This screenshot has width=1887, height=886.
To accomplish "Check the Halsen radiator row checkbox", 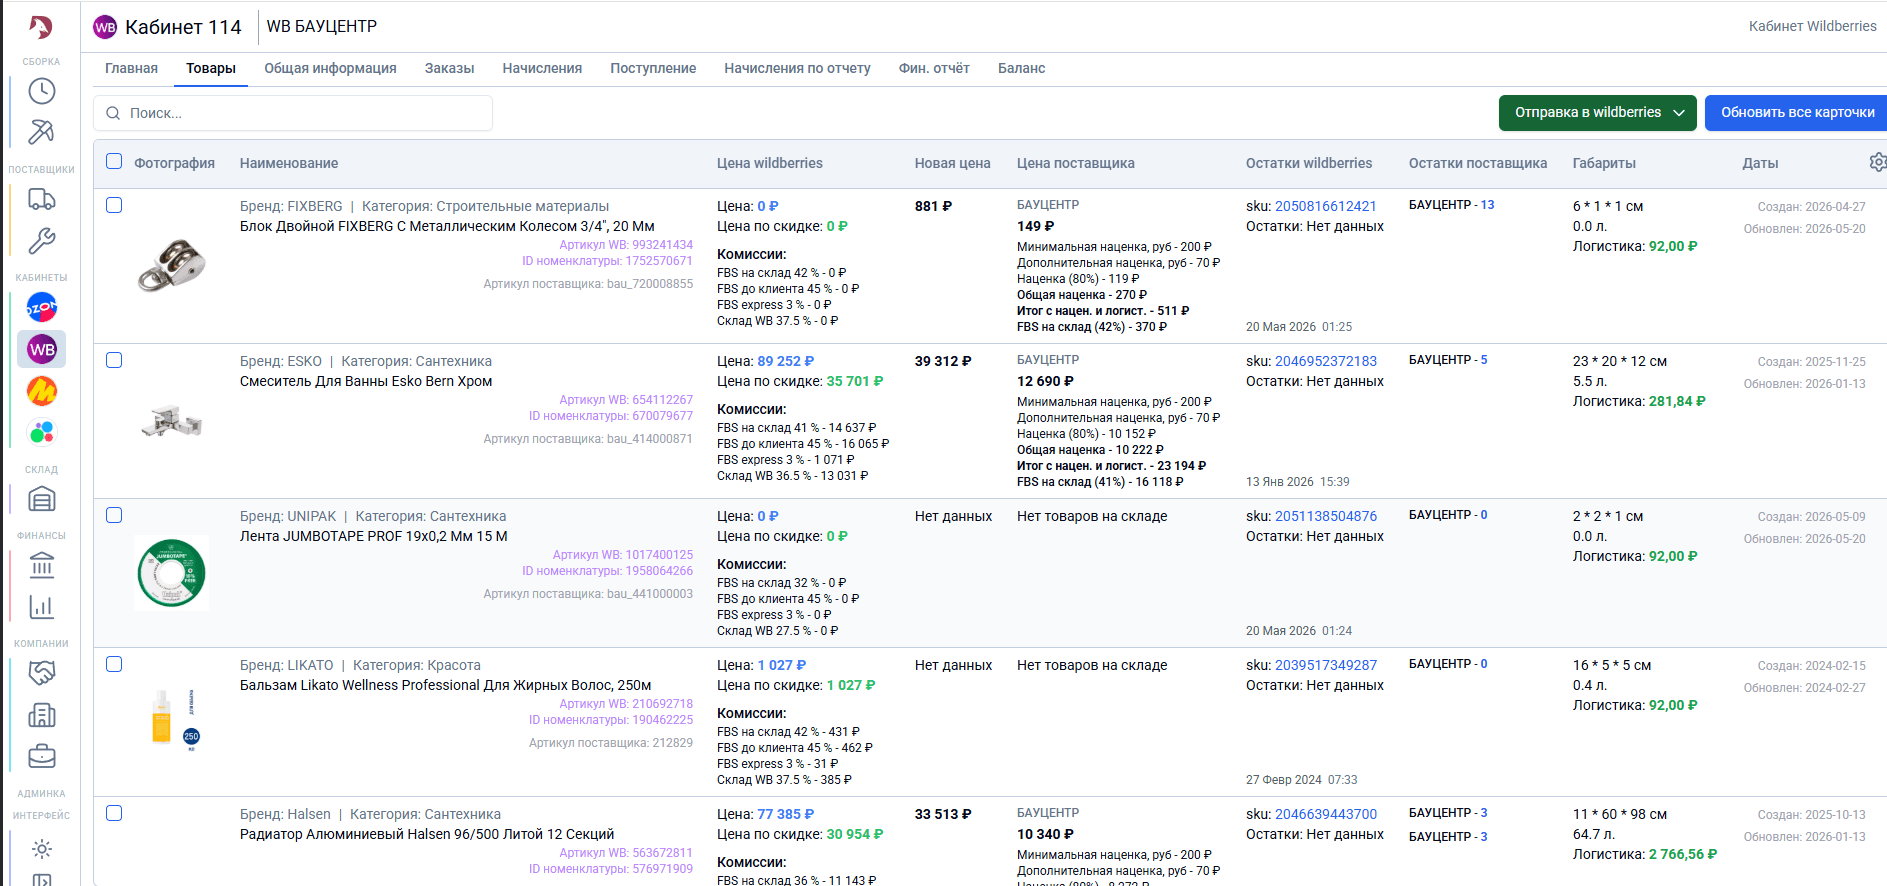I will 114,813.
